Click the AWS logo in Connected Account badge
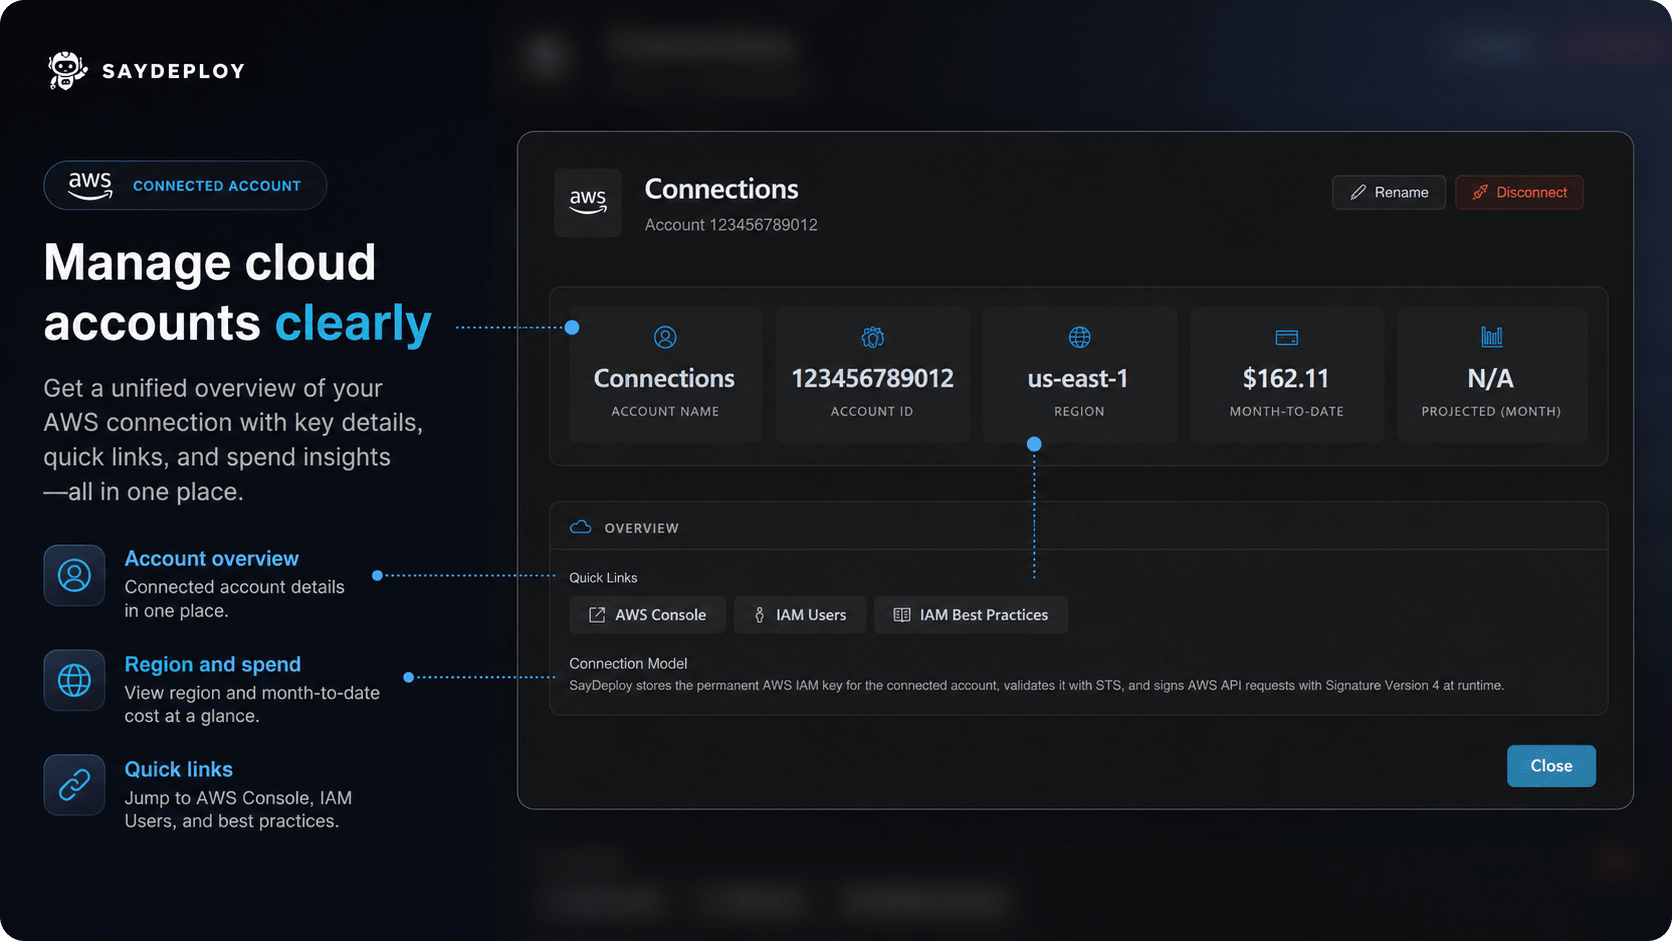The width and height of the screenshot is (1672, 941). [90, 185]
